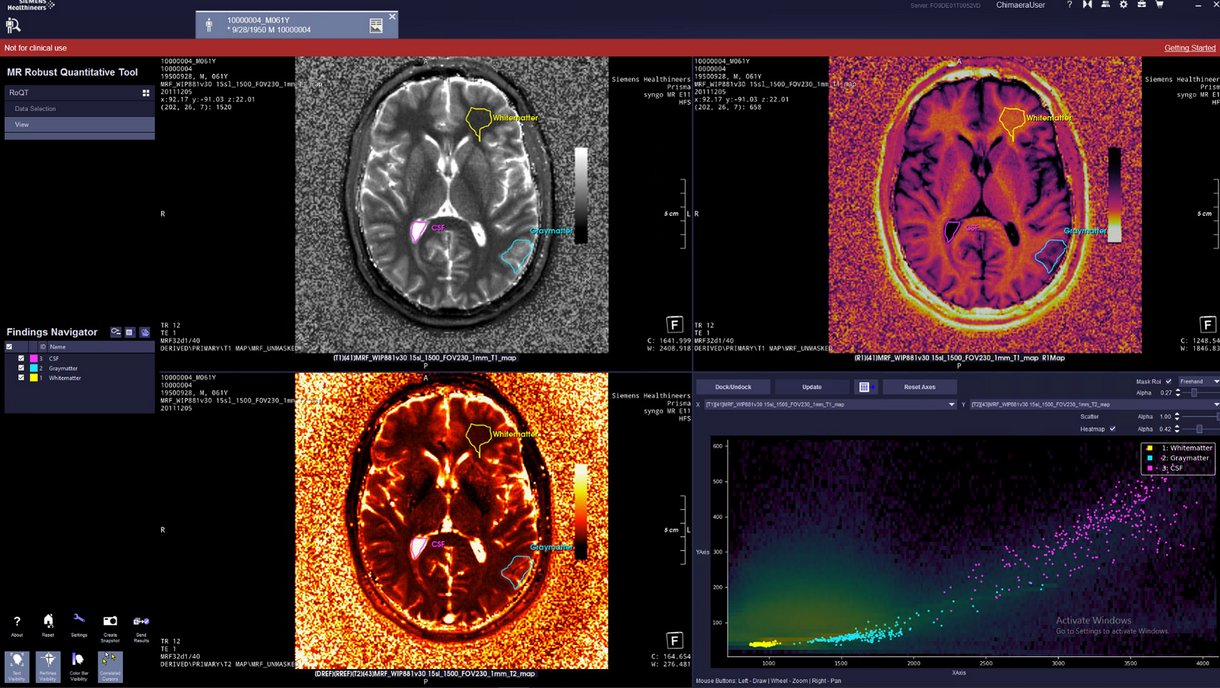Click the help question mark in top bar
The height and width of the screenshot is (688, 1220).
[x=1069, y=5]
